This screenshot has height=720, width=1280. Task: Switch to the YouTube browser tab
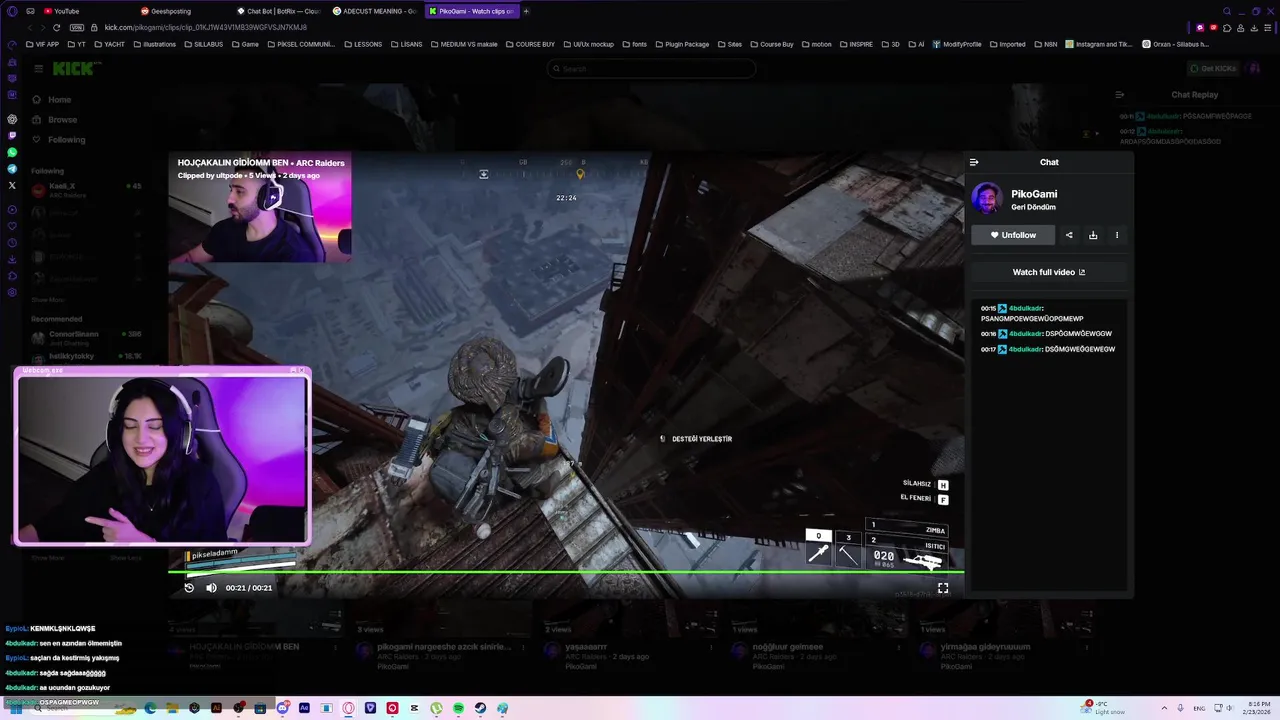(x=62, y=11)
